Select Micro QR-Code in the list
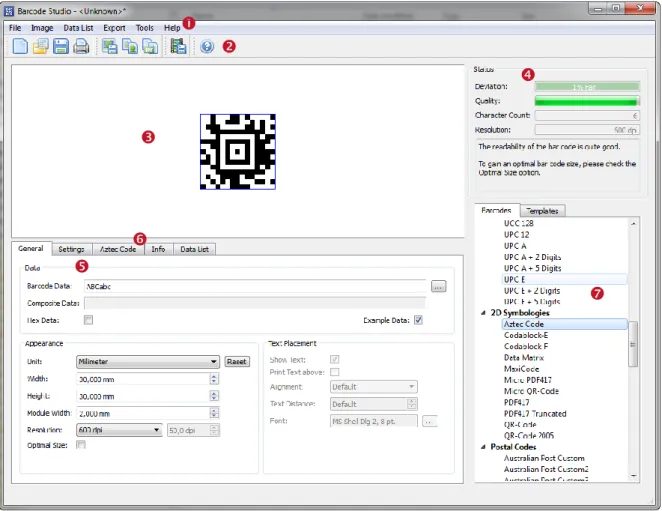662x511 pixels. 531,391
